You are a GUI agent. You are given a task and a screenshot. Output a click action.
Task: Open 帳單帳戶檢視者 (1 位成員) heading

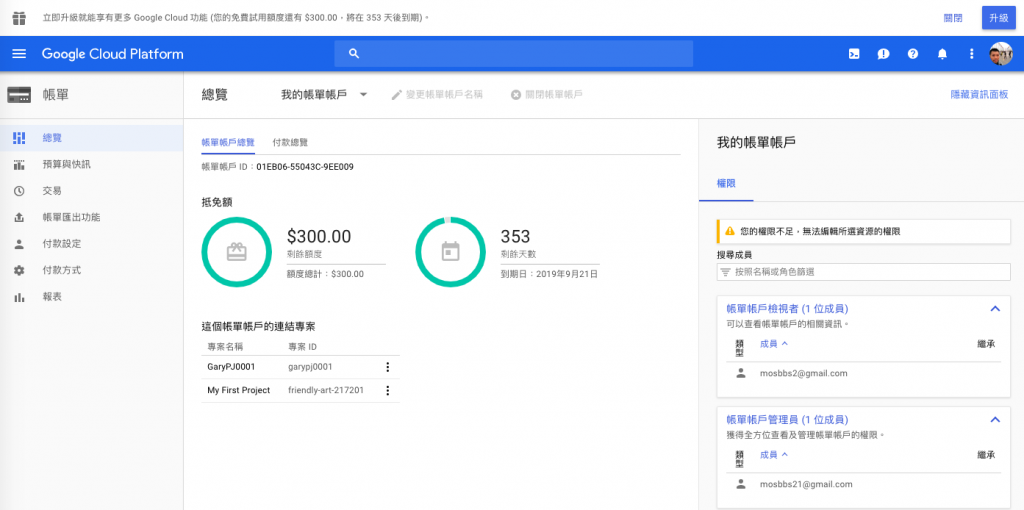(788, 308)
